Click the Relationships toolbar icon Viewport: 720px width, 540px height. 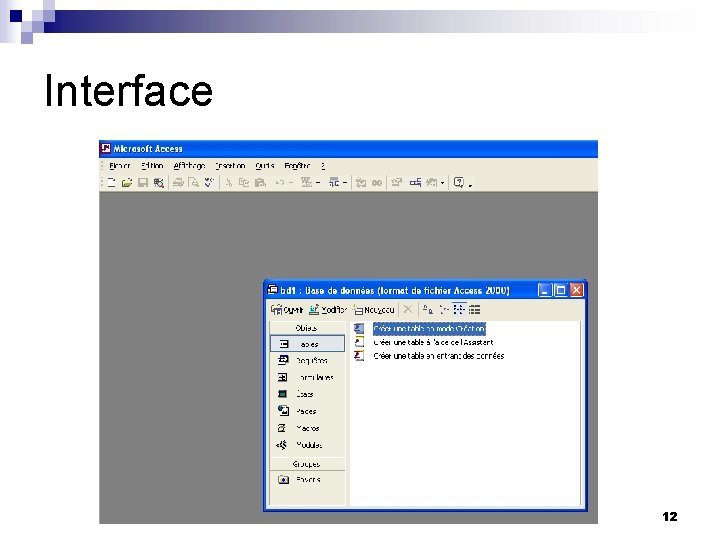(415, 183)
